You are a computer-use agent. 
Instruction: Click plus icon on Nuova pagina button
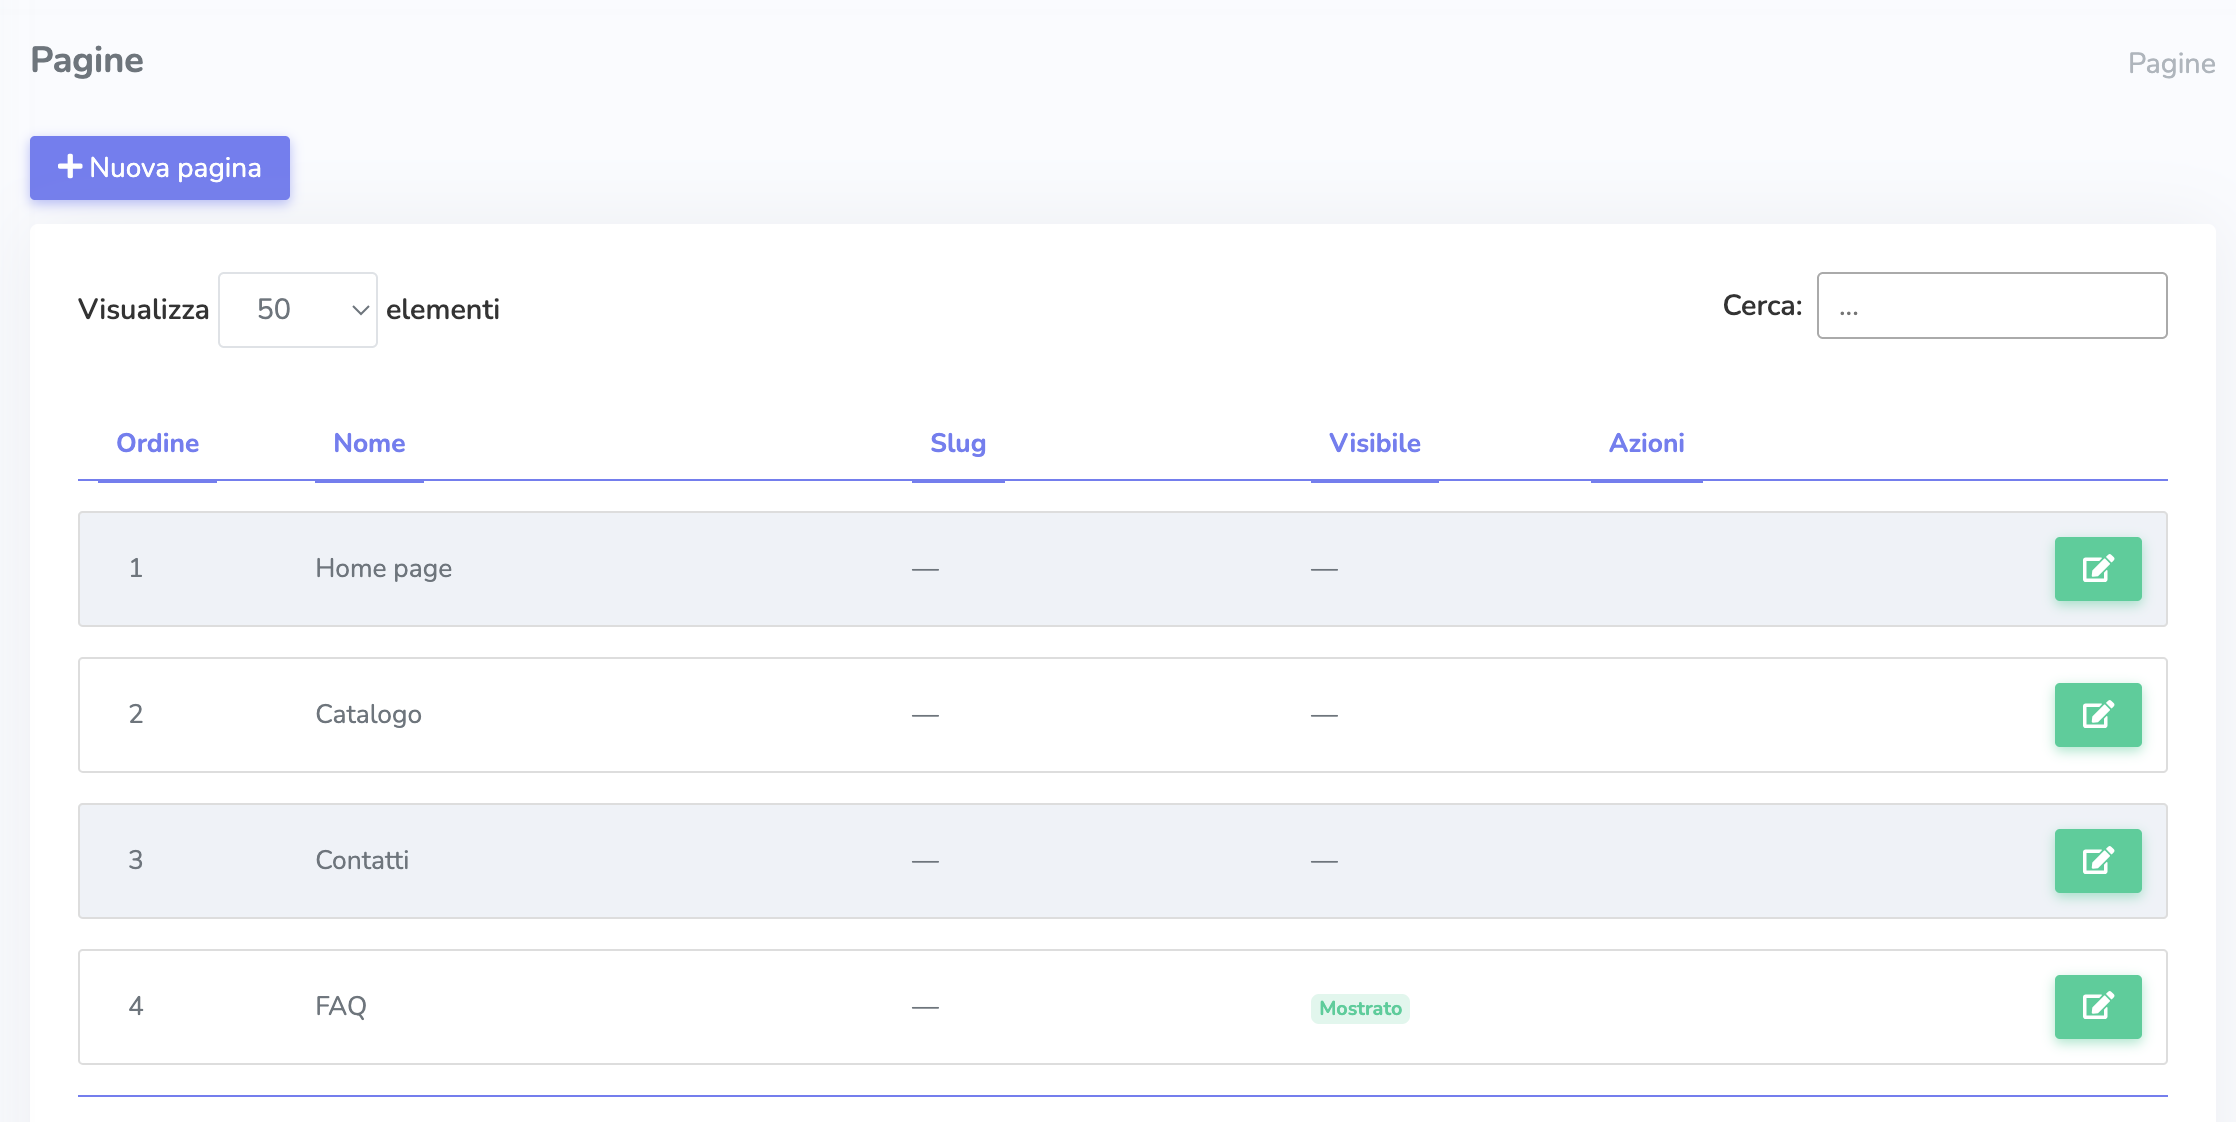69,167
